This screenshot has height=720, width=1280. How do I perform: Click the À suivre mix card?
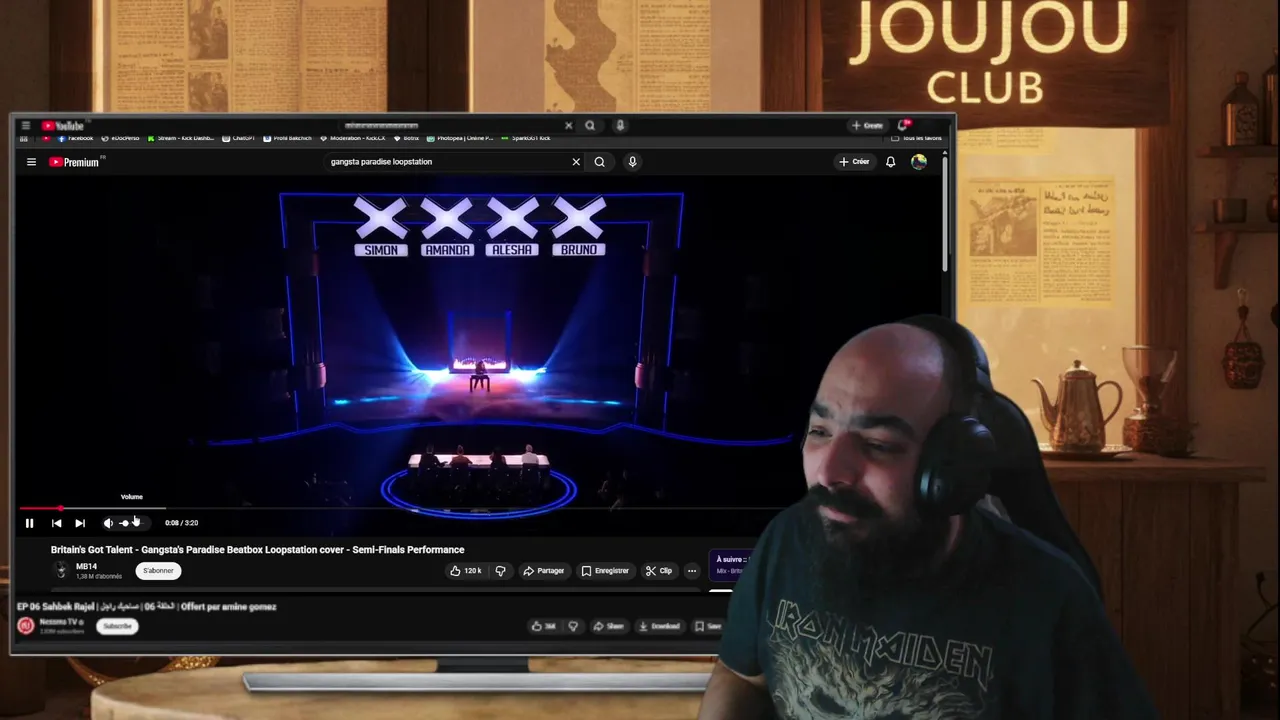pyautogui.click(x=730, y=565)
